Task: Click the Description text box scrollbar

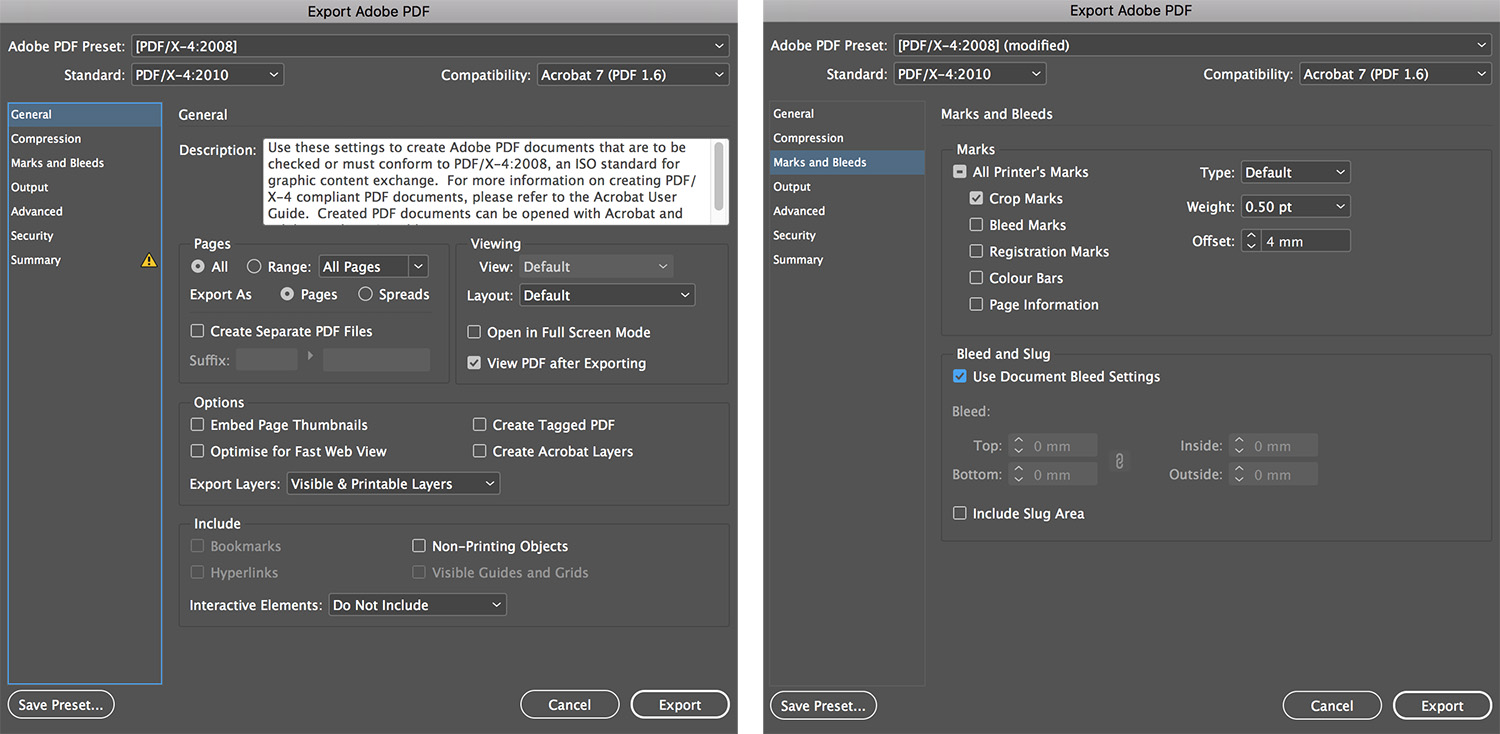Action: coord(719,175)
